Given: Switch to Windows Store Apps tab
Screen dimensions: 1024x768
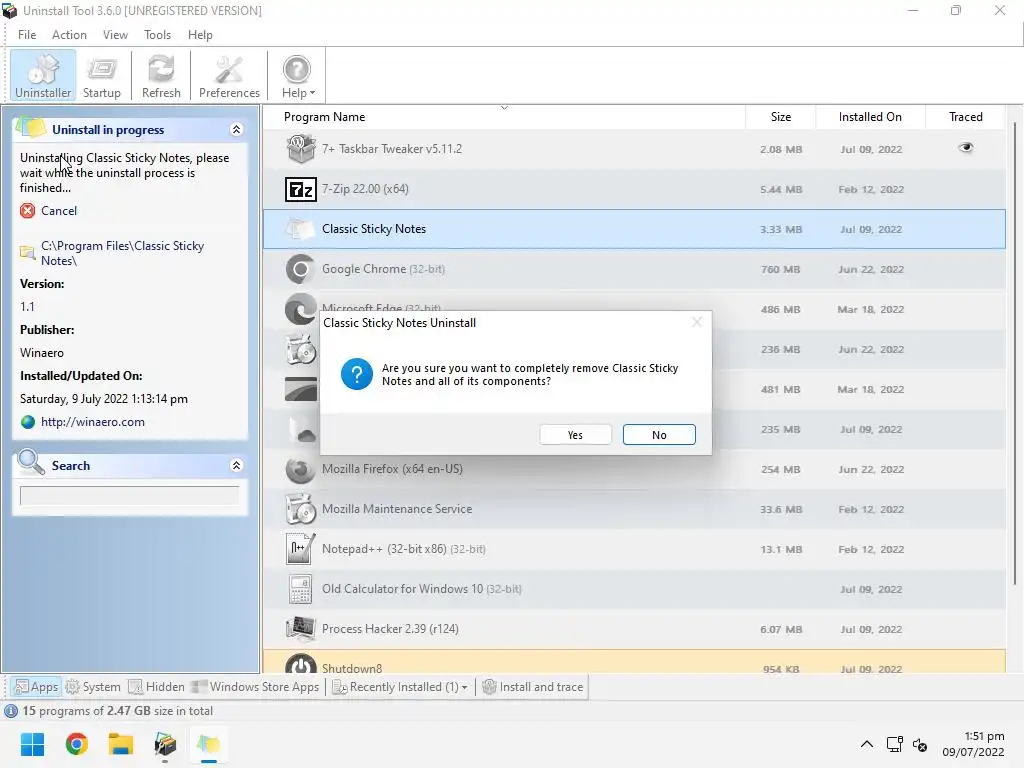Looking at the screenshot, I should click(x=255, y=687).
